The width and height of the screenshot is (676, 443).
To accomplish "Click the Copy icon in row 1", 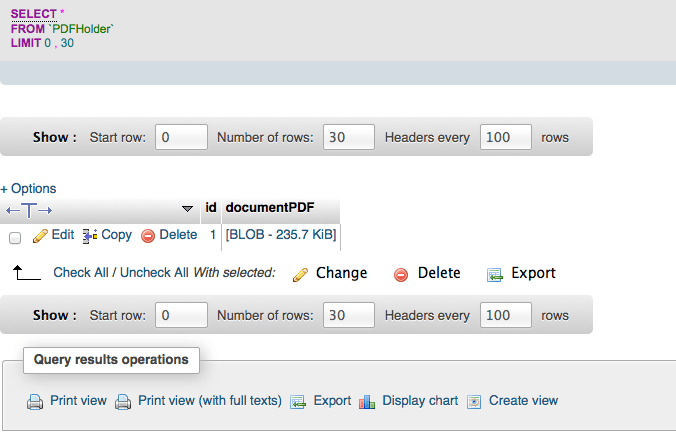I will (x=89, y=236).
